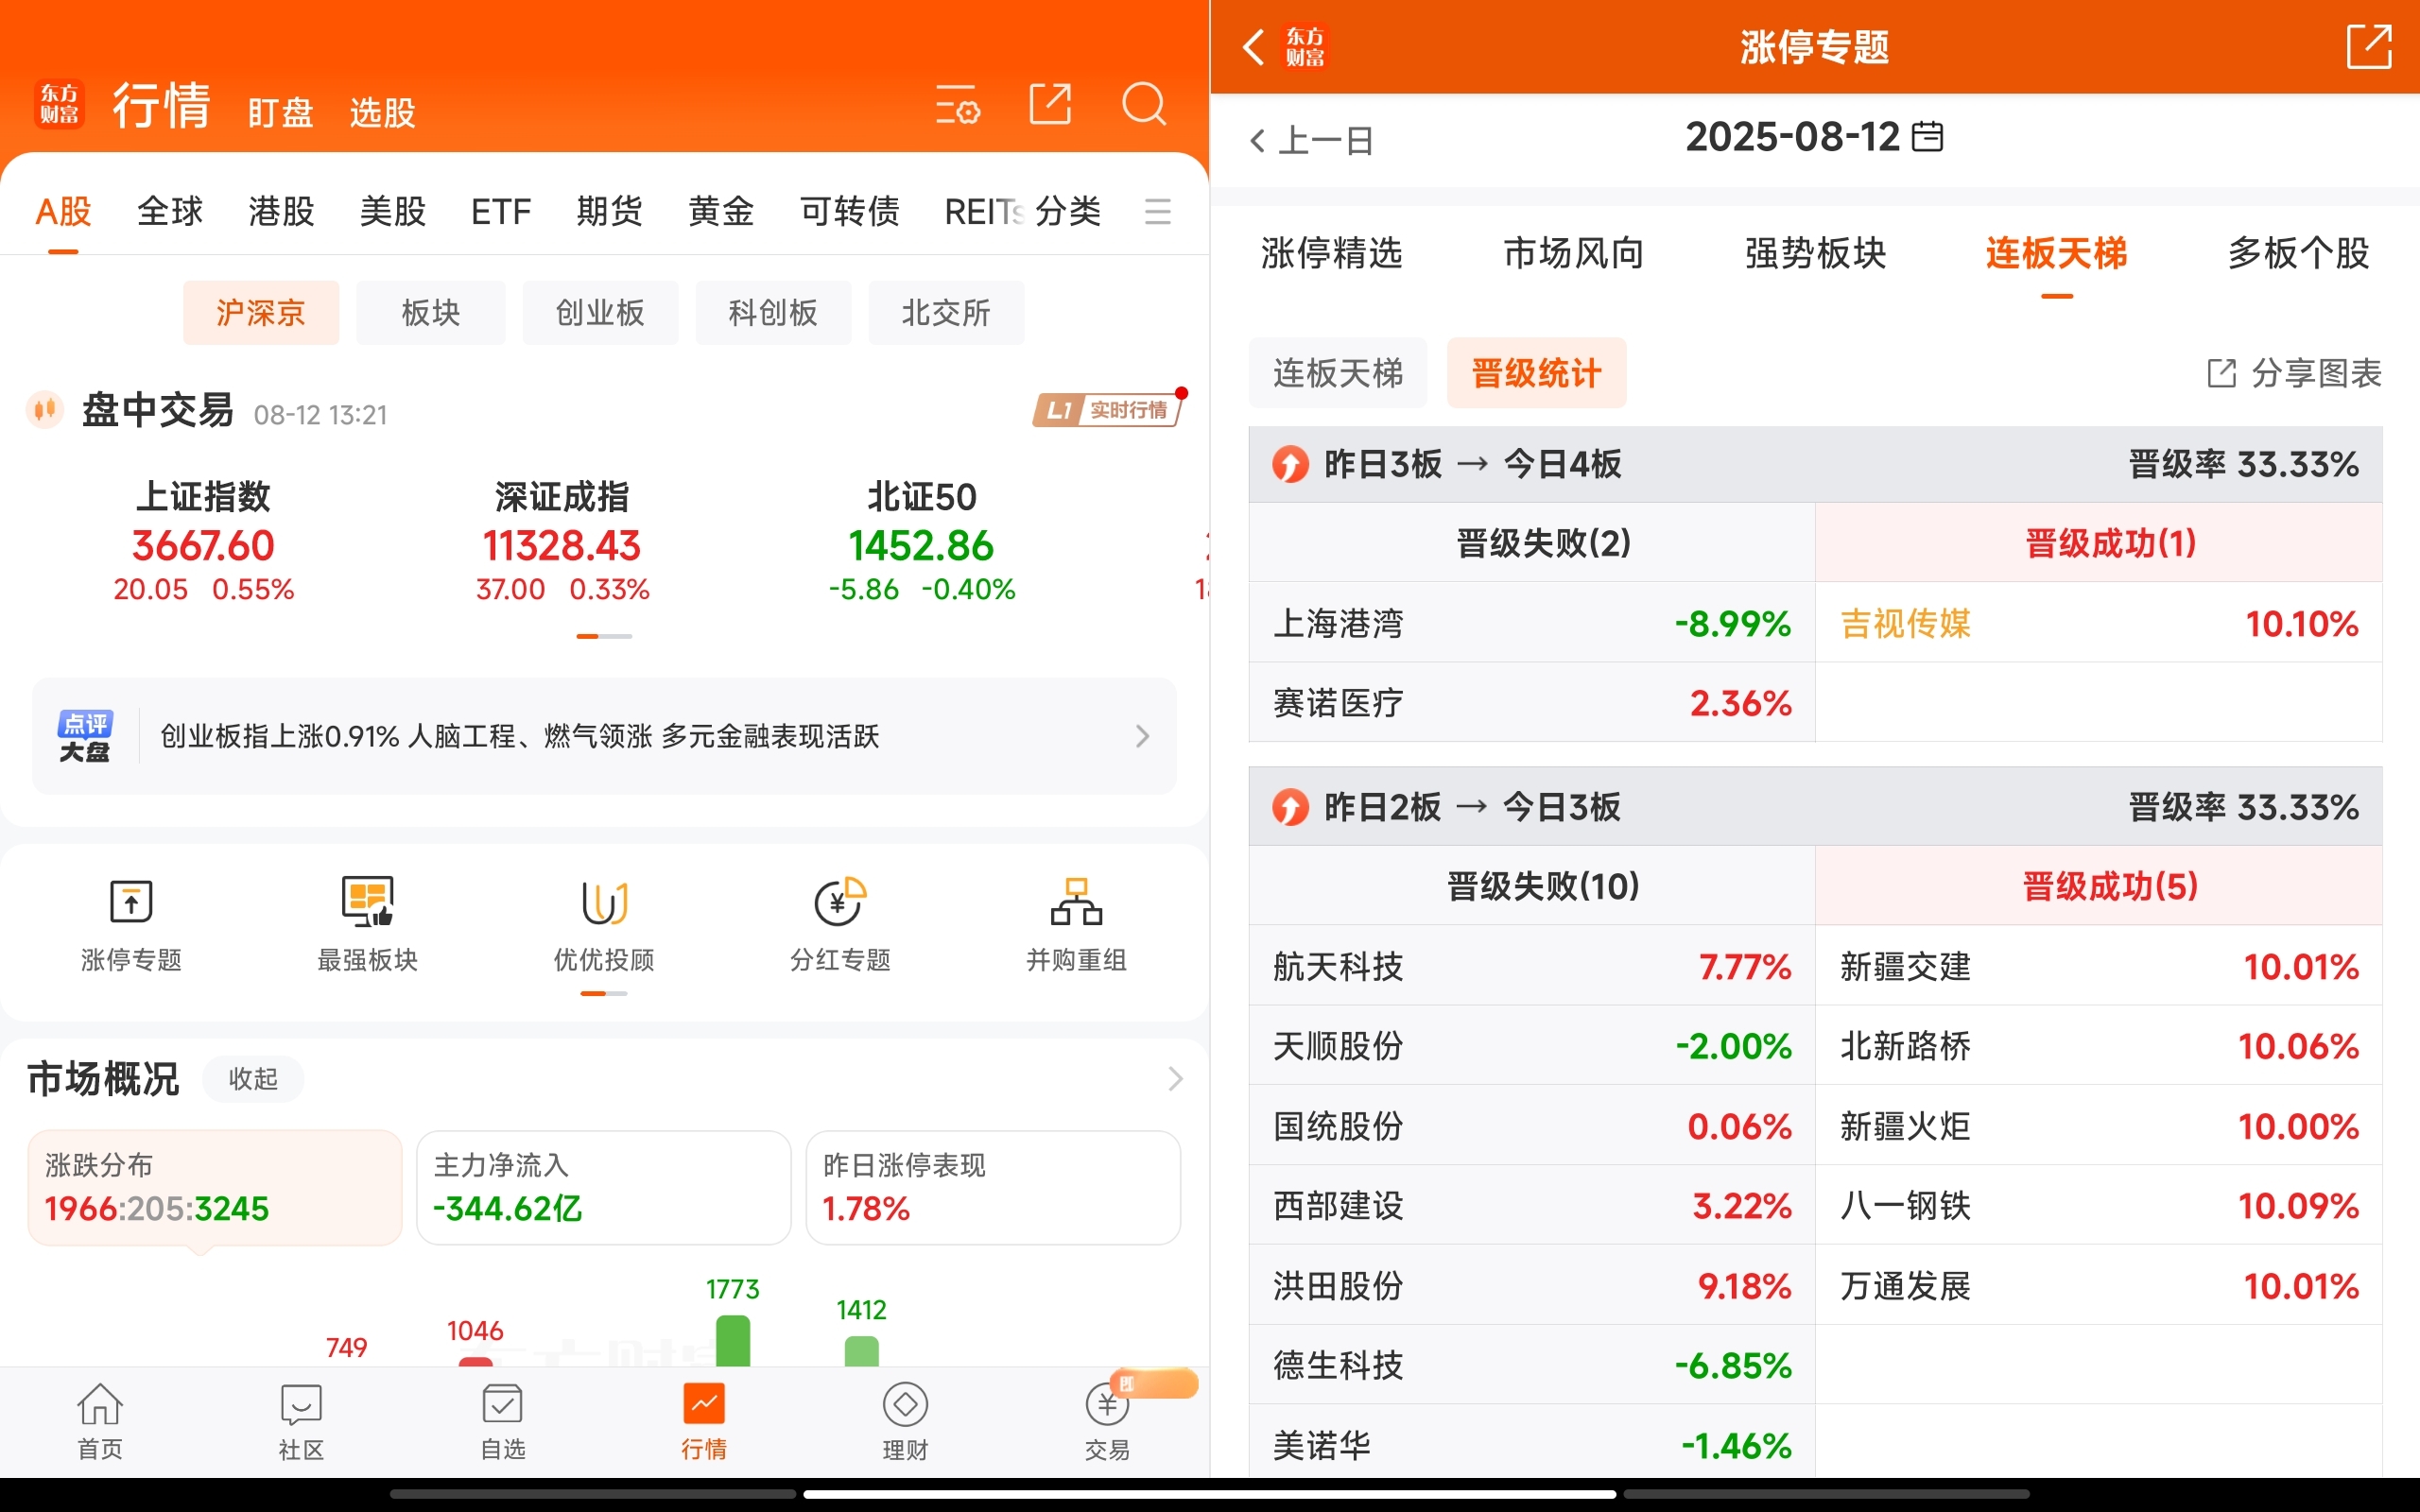Viewport: 2420px width, 1512px height.
Task: Select the 沪深京 filter chip
Action: [x=261, y=313]
